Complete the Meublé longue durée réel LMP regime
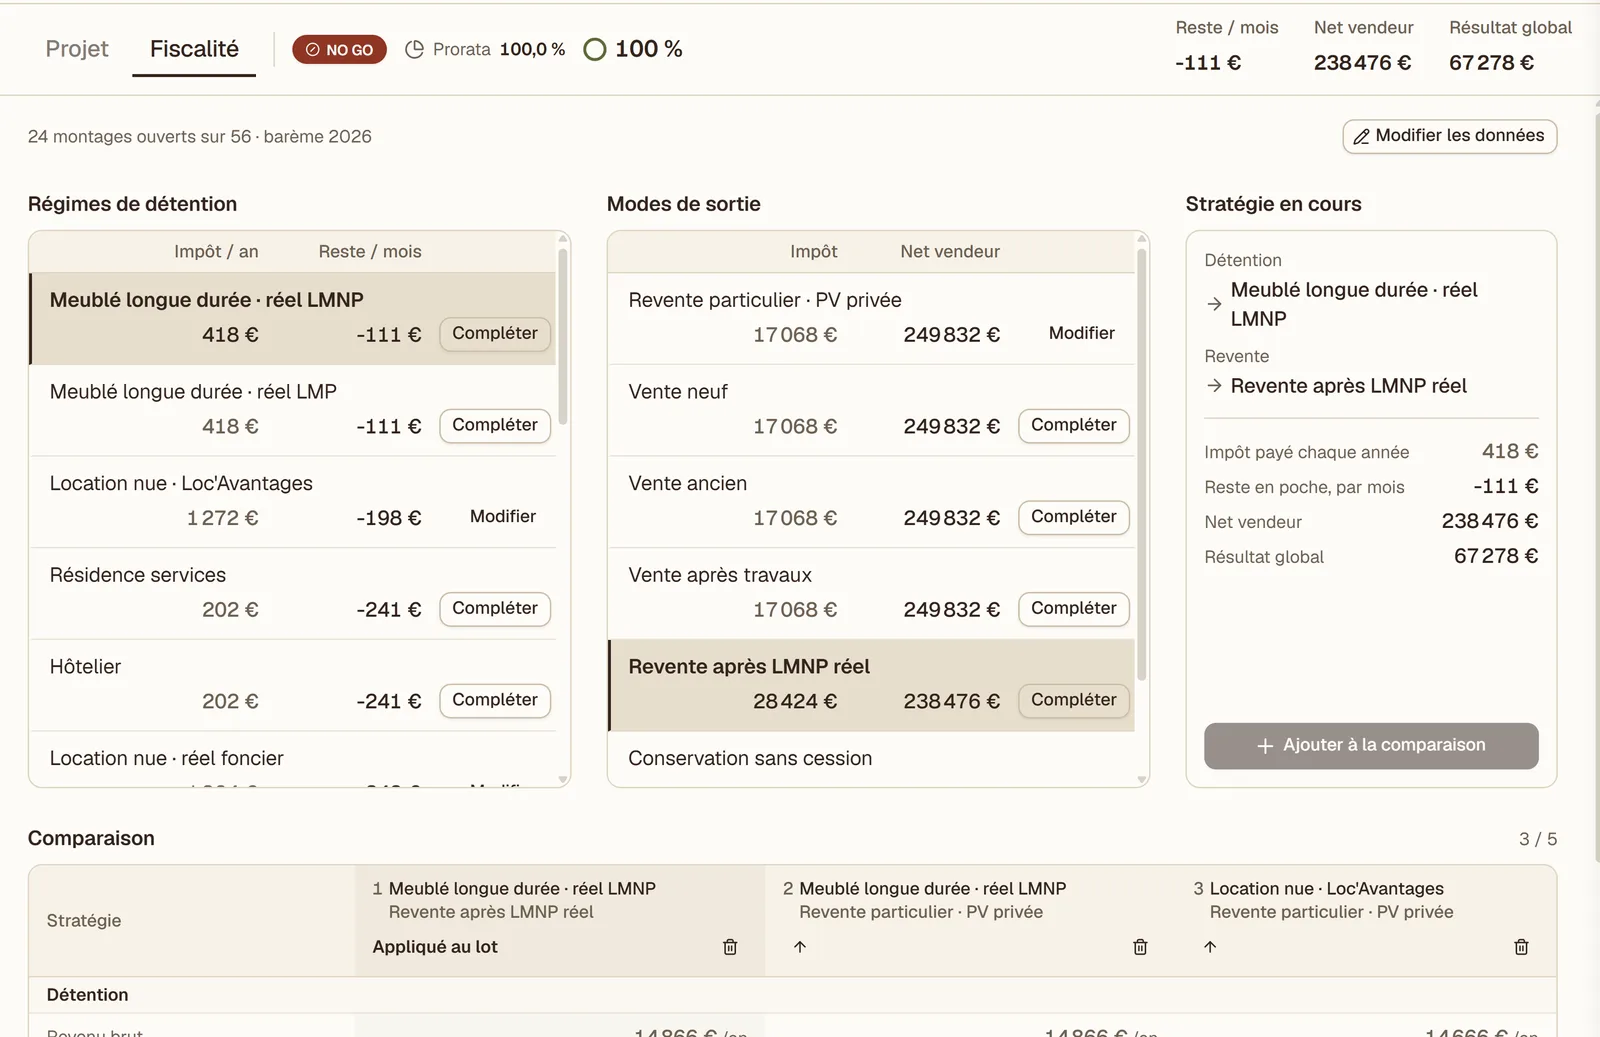This screenshot has height=1037, width=1600. tap(495, 426)
